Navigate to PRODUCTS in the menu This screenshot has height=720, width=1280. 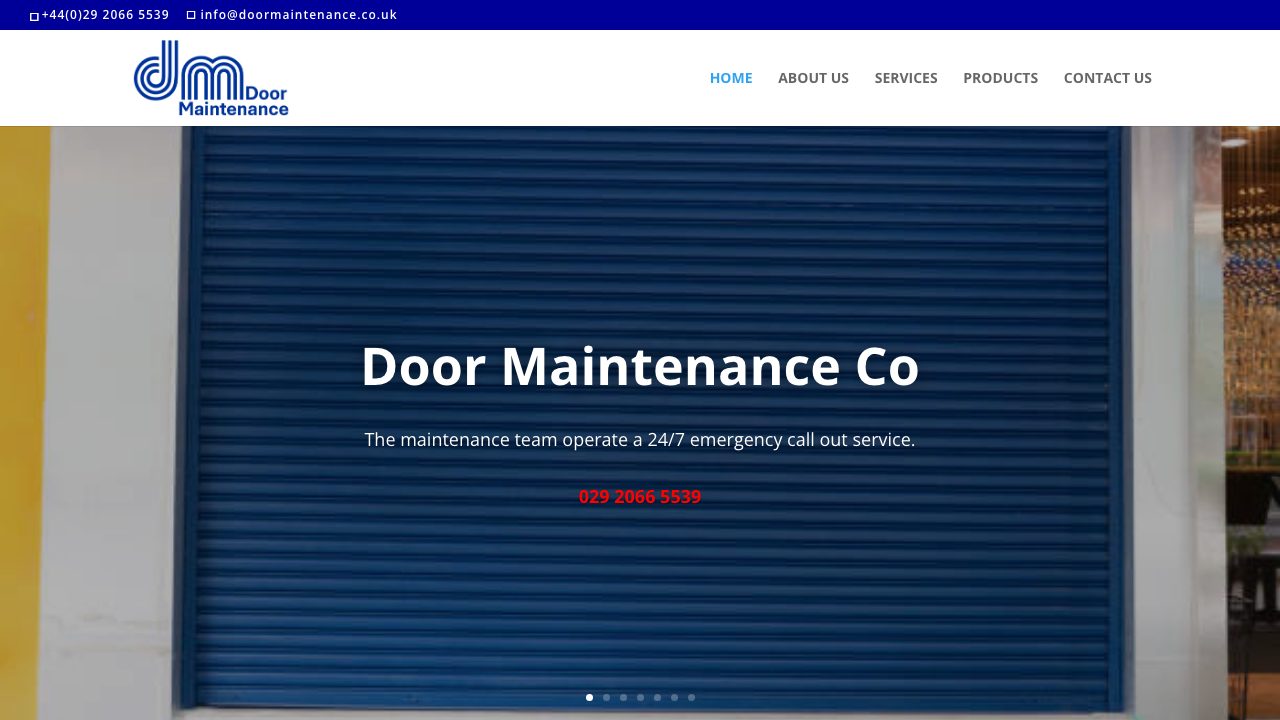[x=1000, y=78]
